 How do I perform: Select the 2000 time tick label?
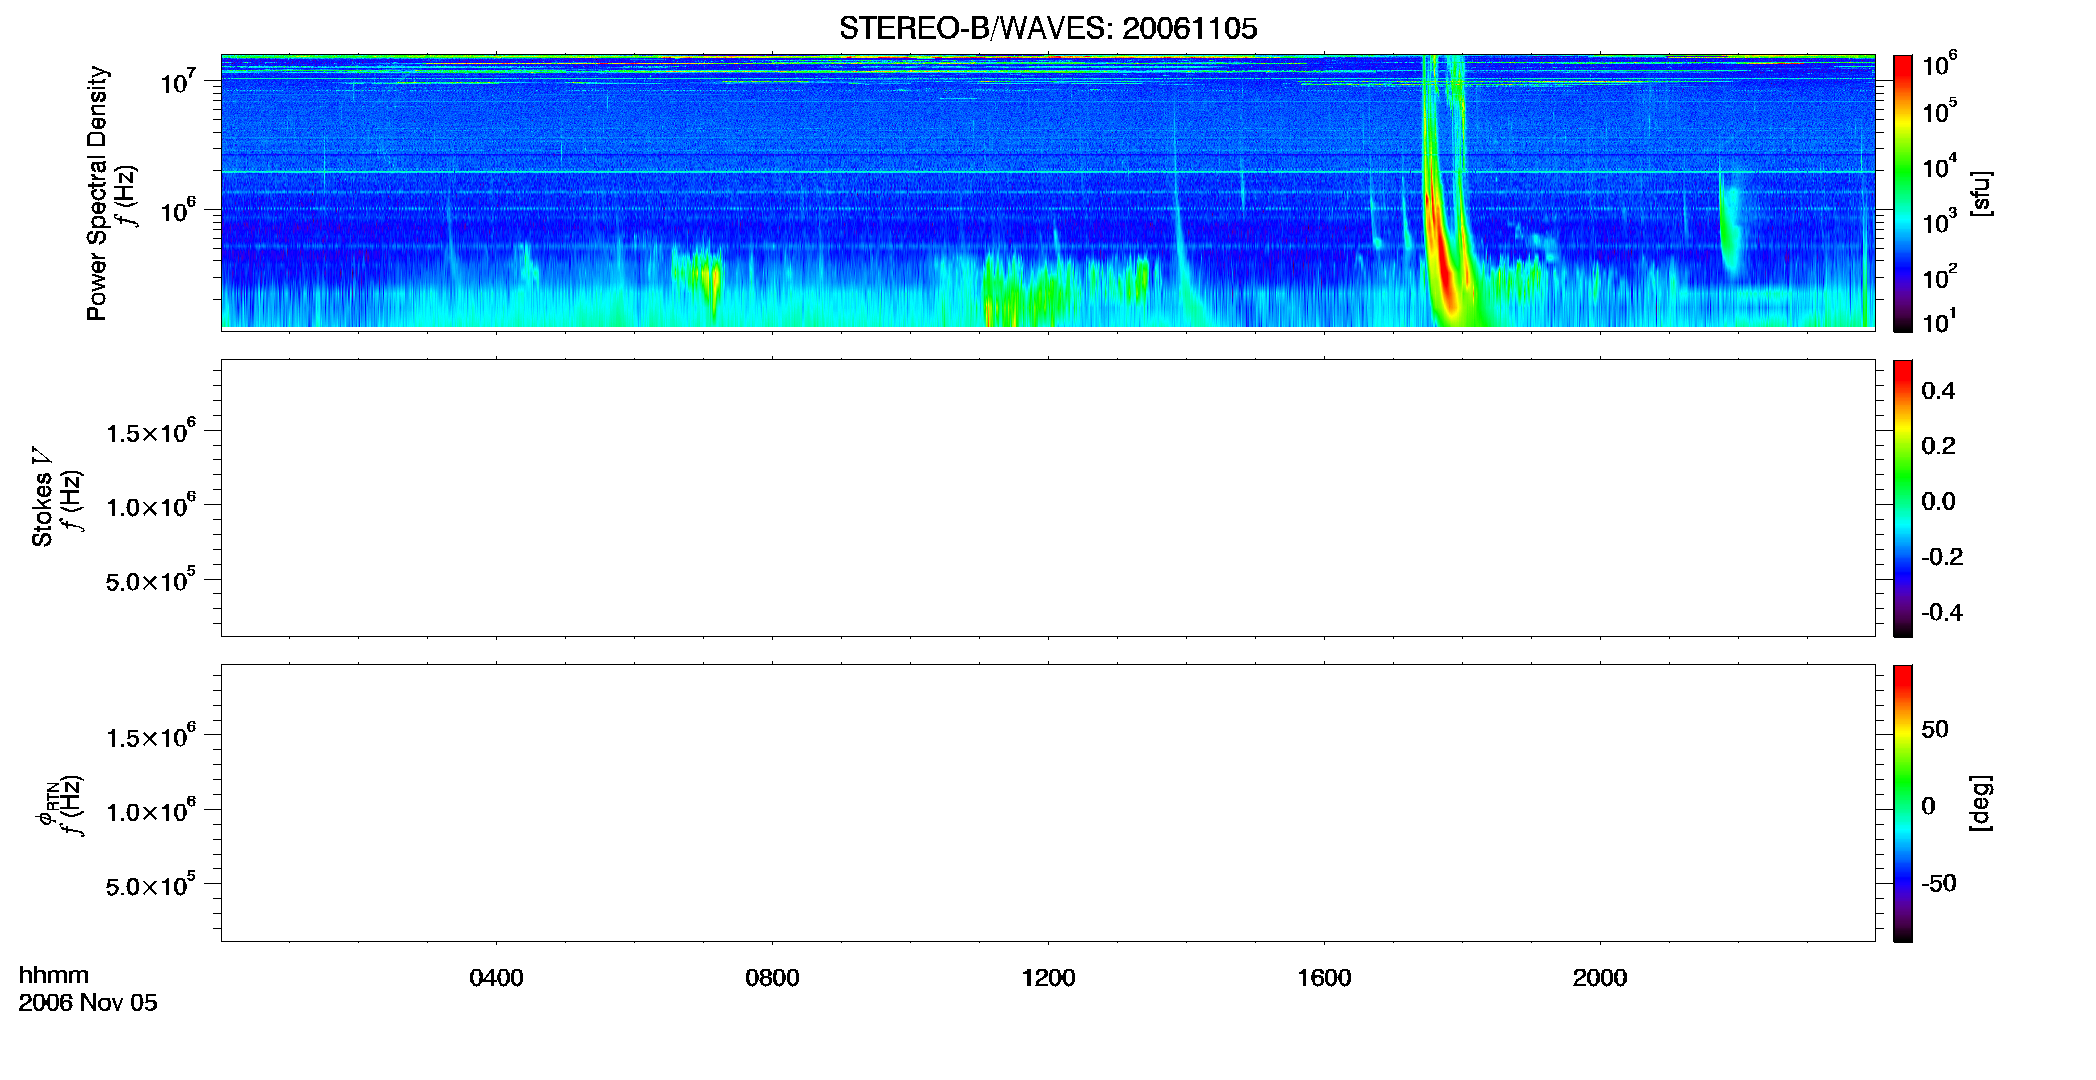1600,977
